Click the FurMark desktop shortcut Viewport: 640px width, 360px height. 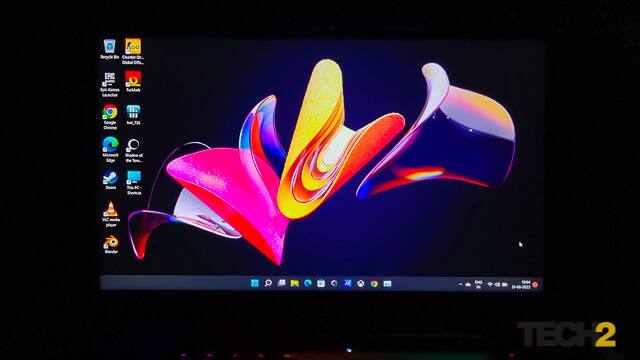tap(133, 82)
